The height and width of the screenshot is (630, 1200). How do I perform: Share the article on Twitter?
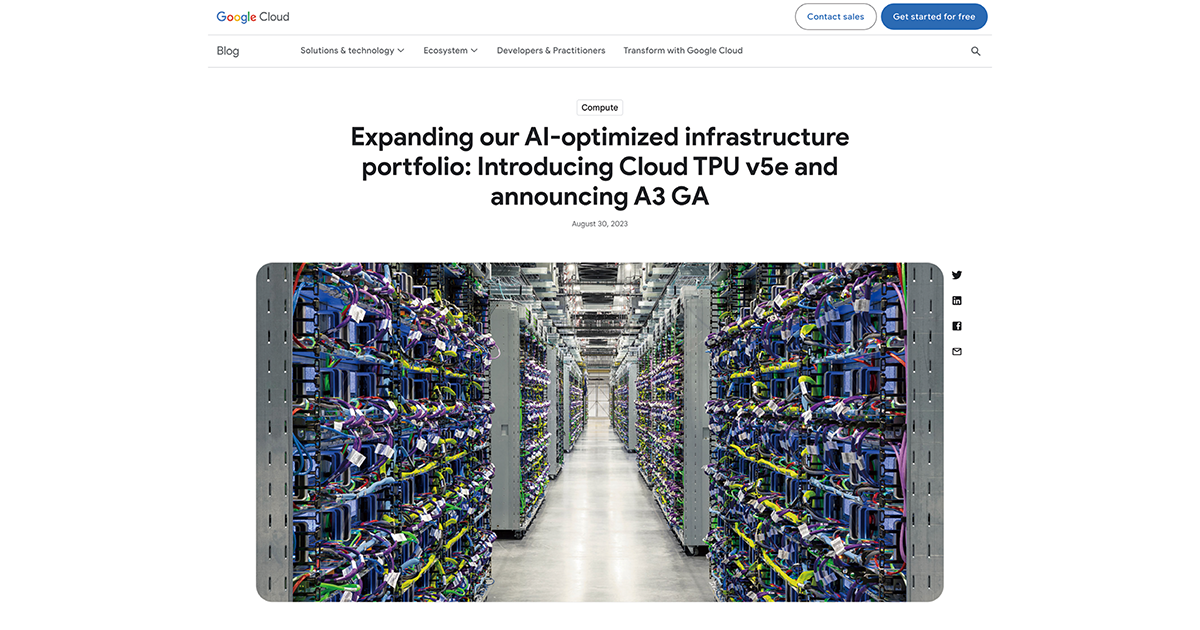tap(957, 275)
